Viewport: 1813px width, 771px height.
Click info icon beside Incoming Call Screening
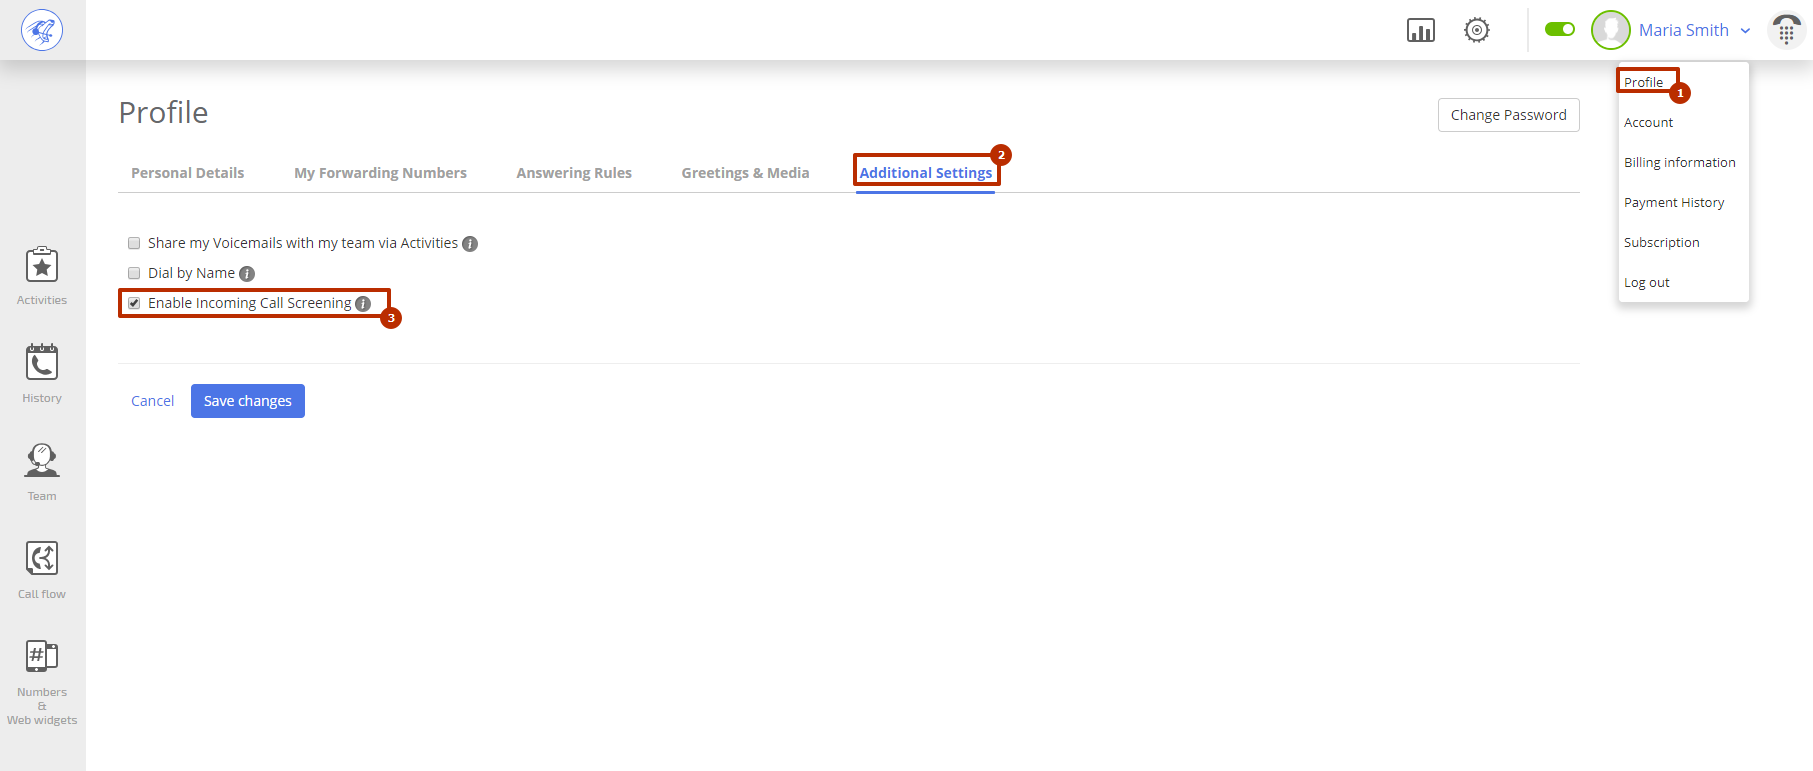363,304
